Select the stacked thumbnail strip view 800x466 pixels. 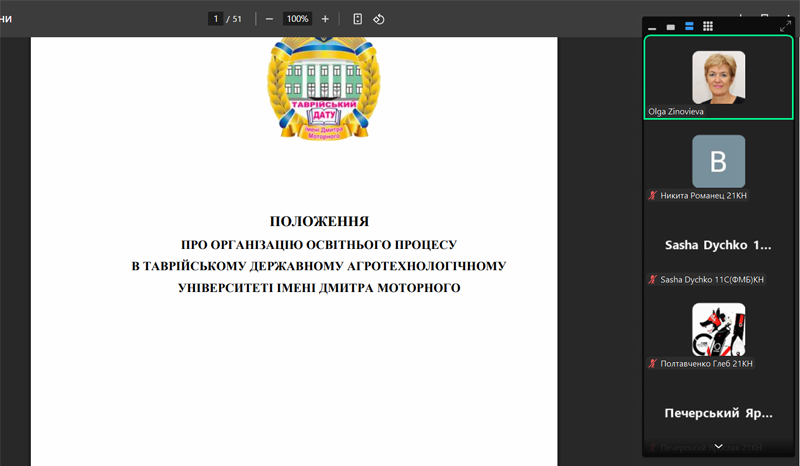(x=689, y=27)
